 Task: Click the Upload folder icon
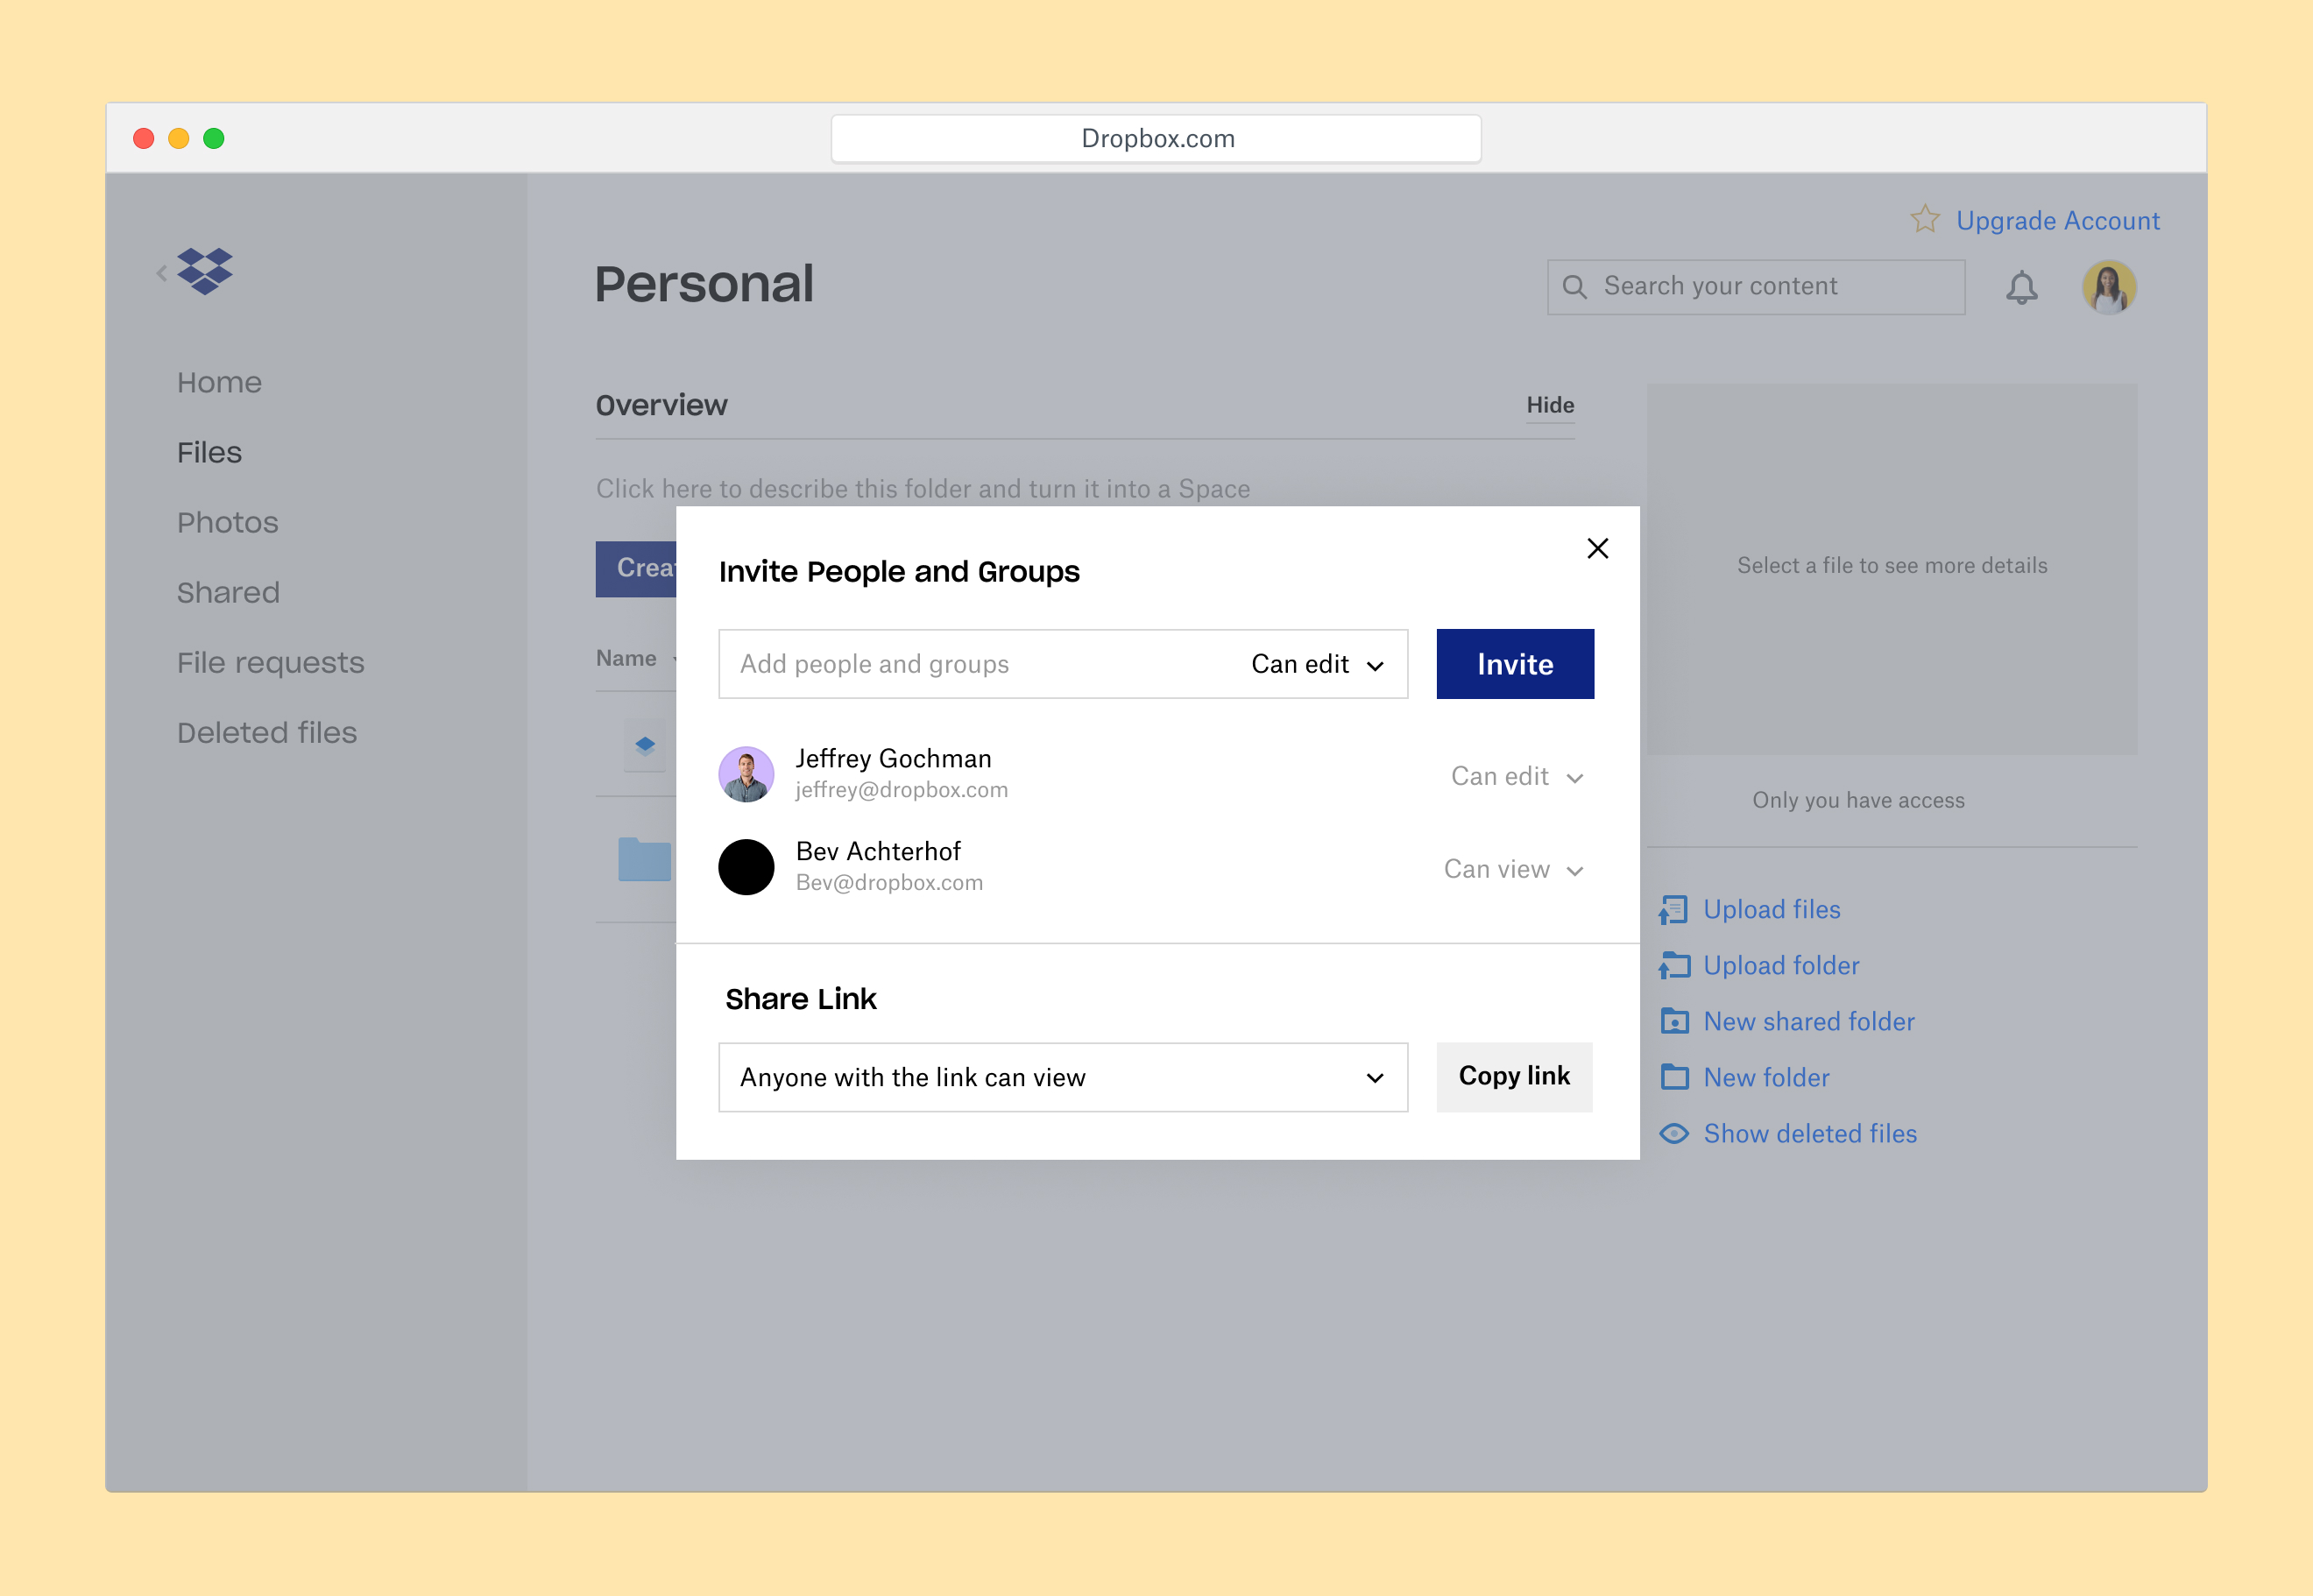1674,965
